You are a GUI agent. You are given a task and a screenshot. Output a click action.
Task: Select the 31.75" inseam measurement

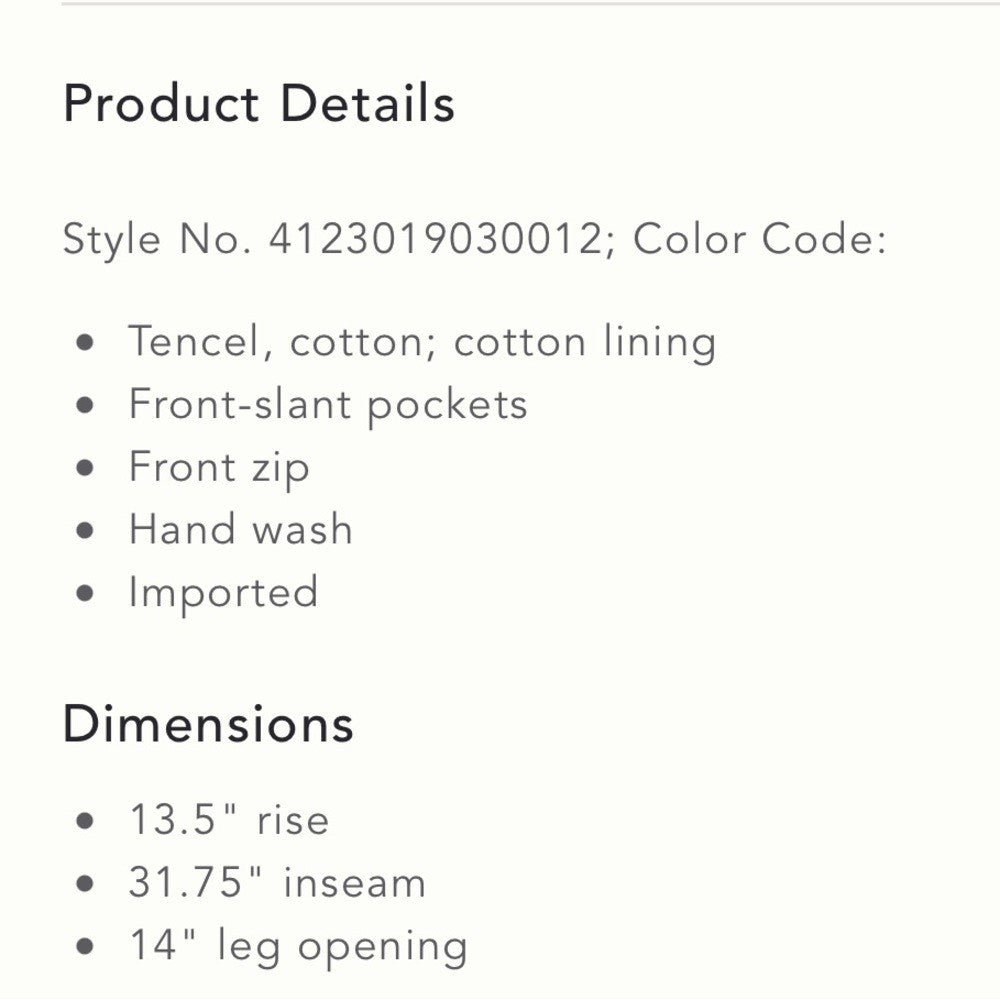tap(277, 883)
